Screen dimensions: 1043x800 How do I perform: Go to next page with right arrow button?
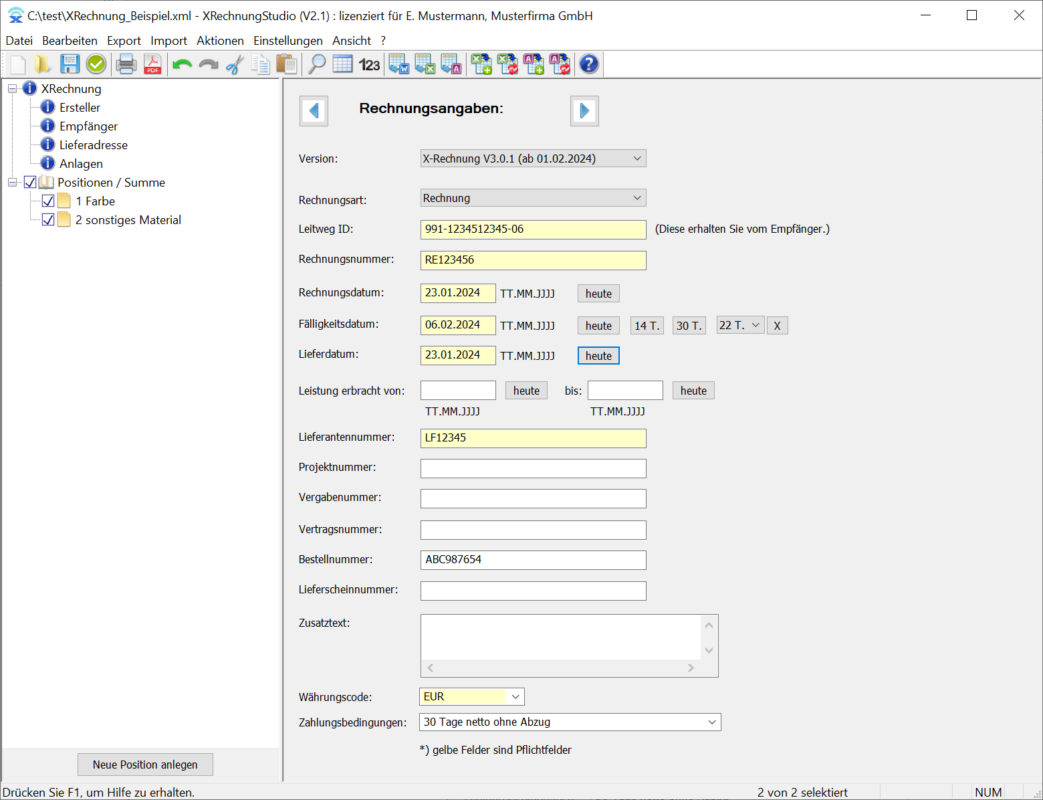pyautogui.click(x=584, y=110)
